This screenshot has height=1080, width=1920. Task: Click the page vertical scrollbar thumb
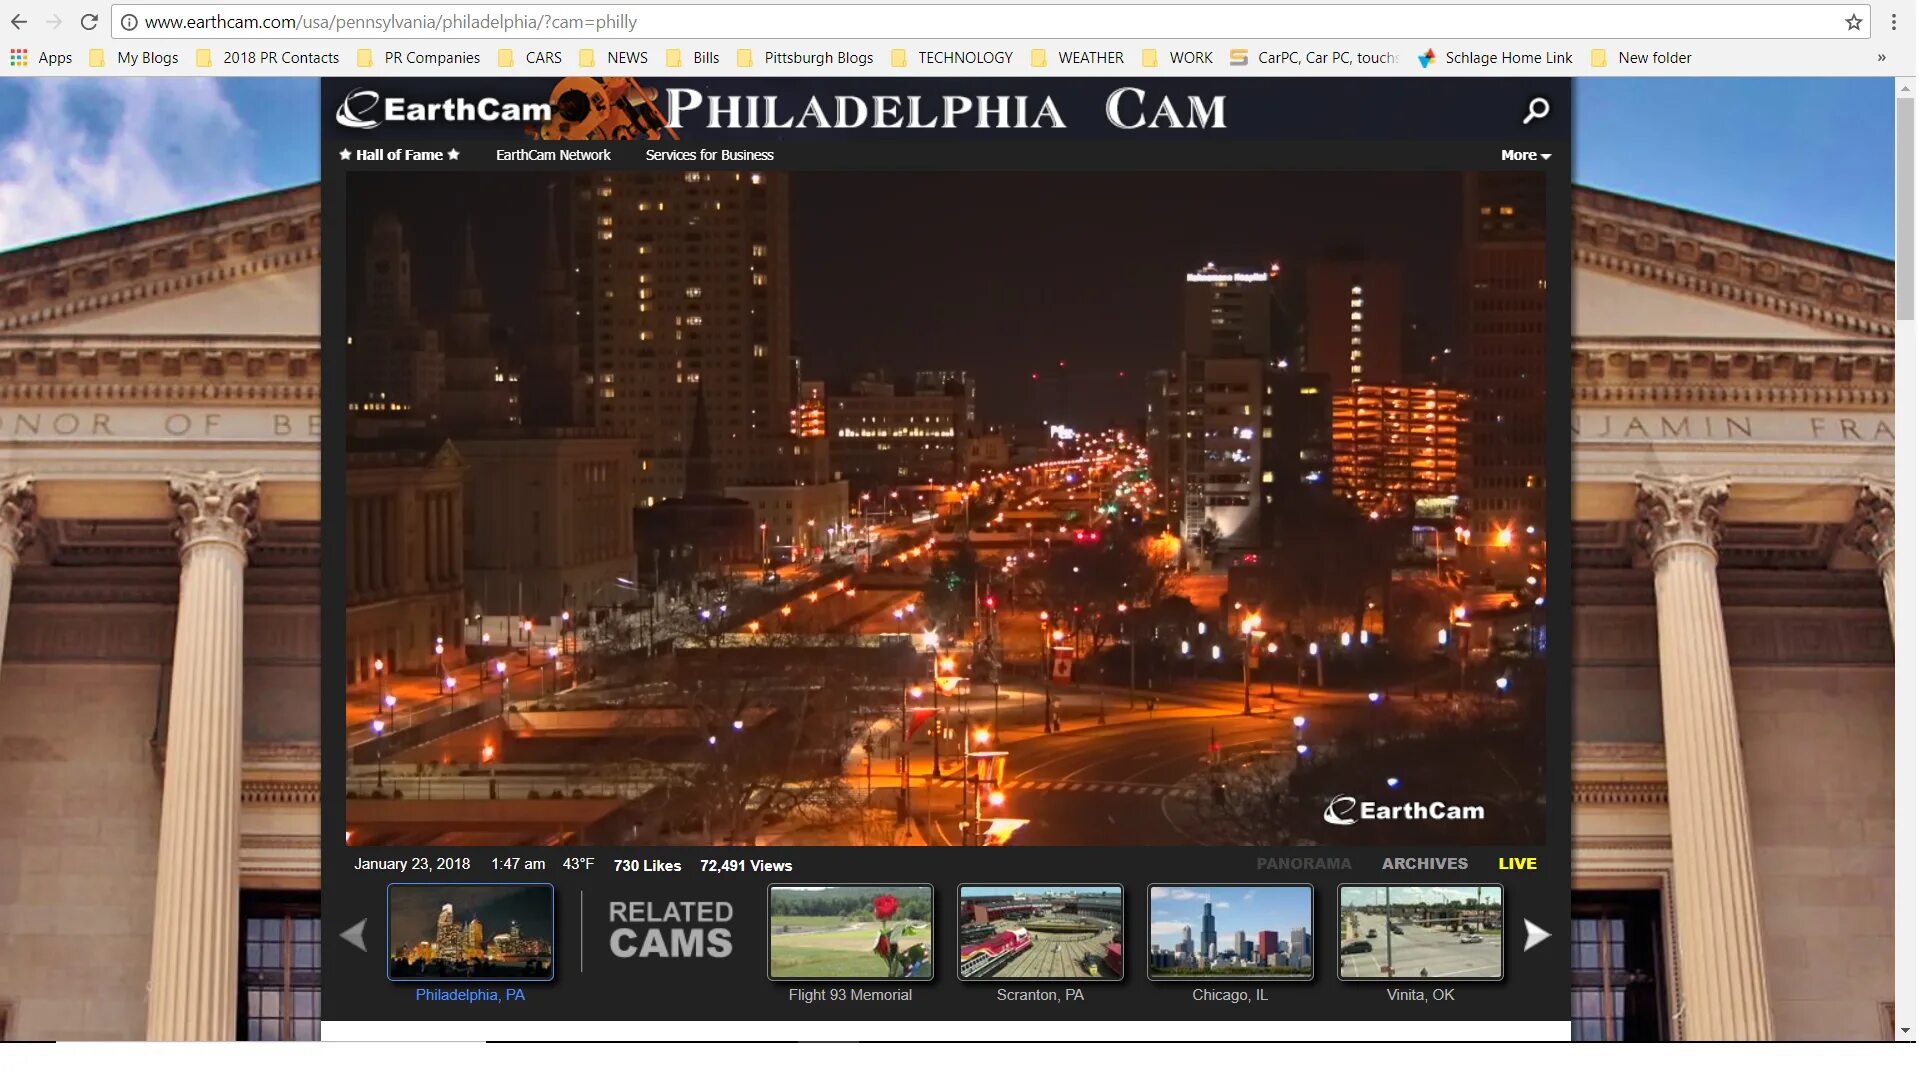pyautogui.click(x=1905, y=210)
